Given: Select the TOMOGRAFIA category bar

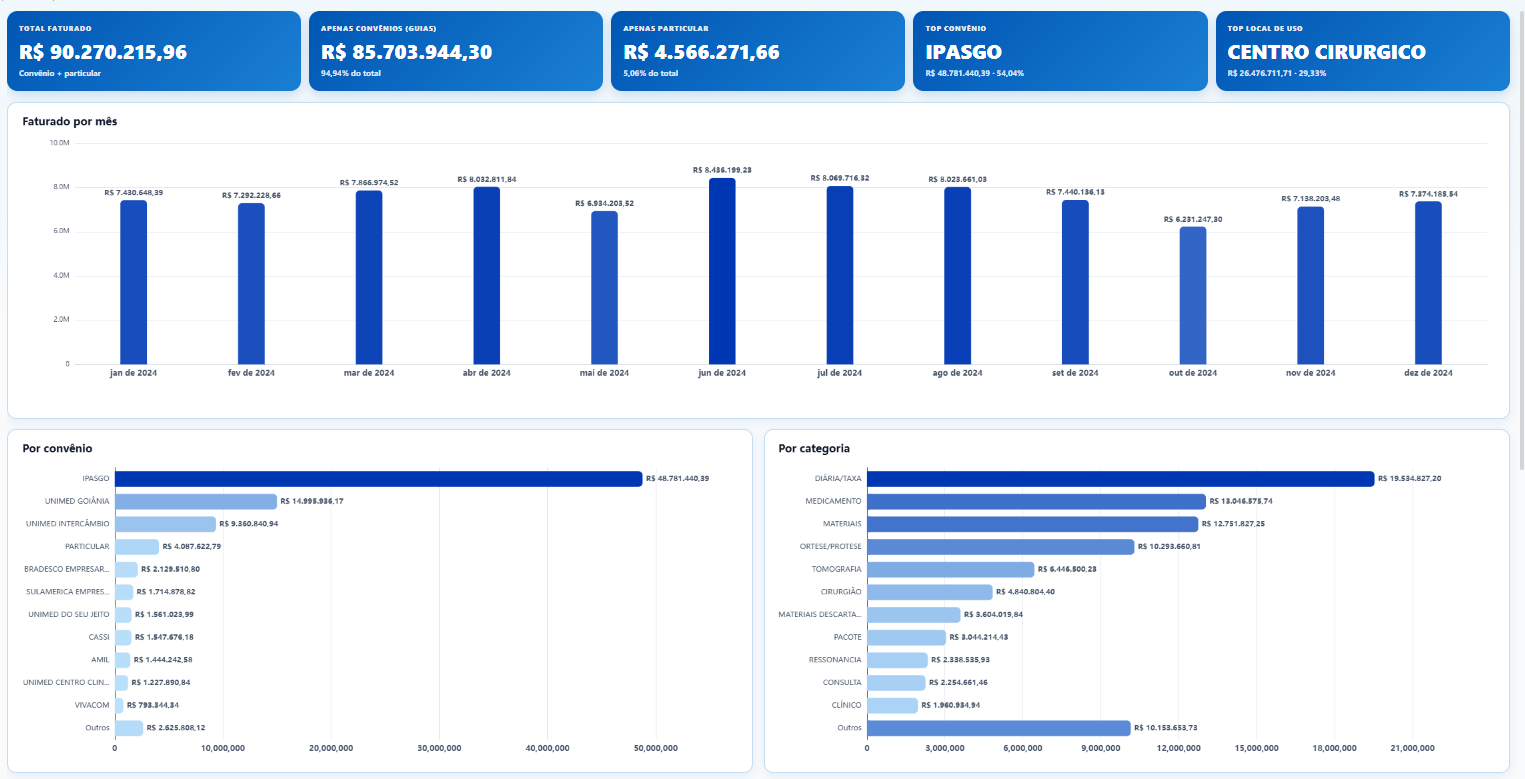Looking at the screenshot, I should pos(951,569).
